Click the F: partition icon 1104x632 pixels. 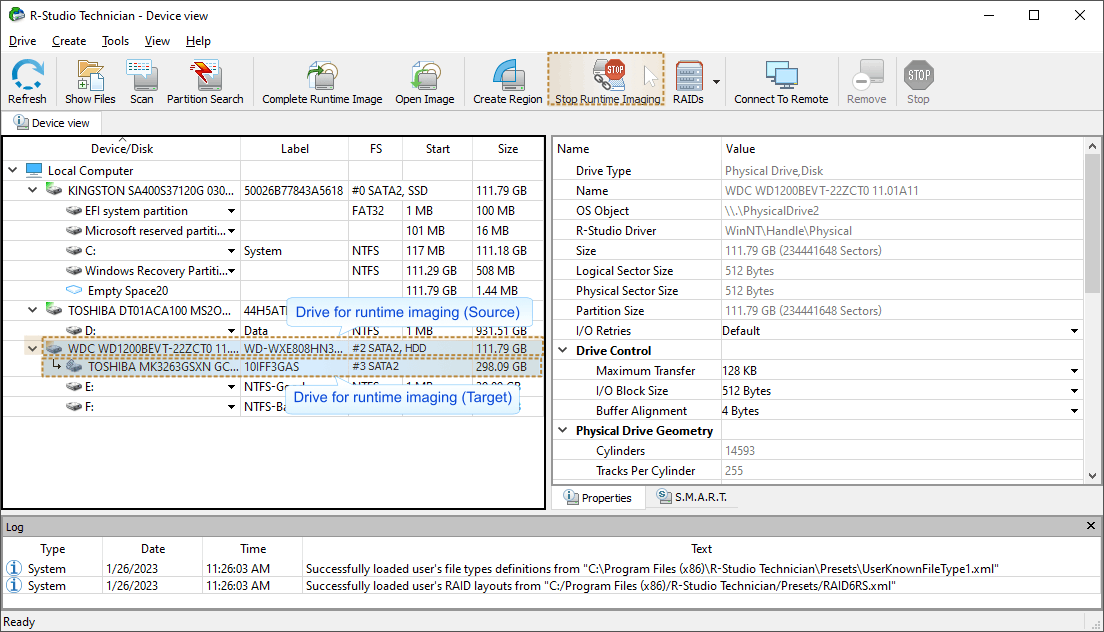tap(74, 406)
